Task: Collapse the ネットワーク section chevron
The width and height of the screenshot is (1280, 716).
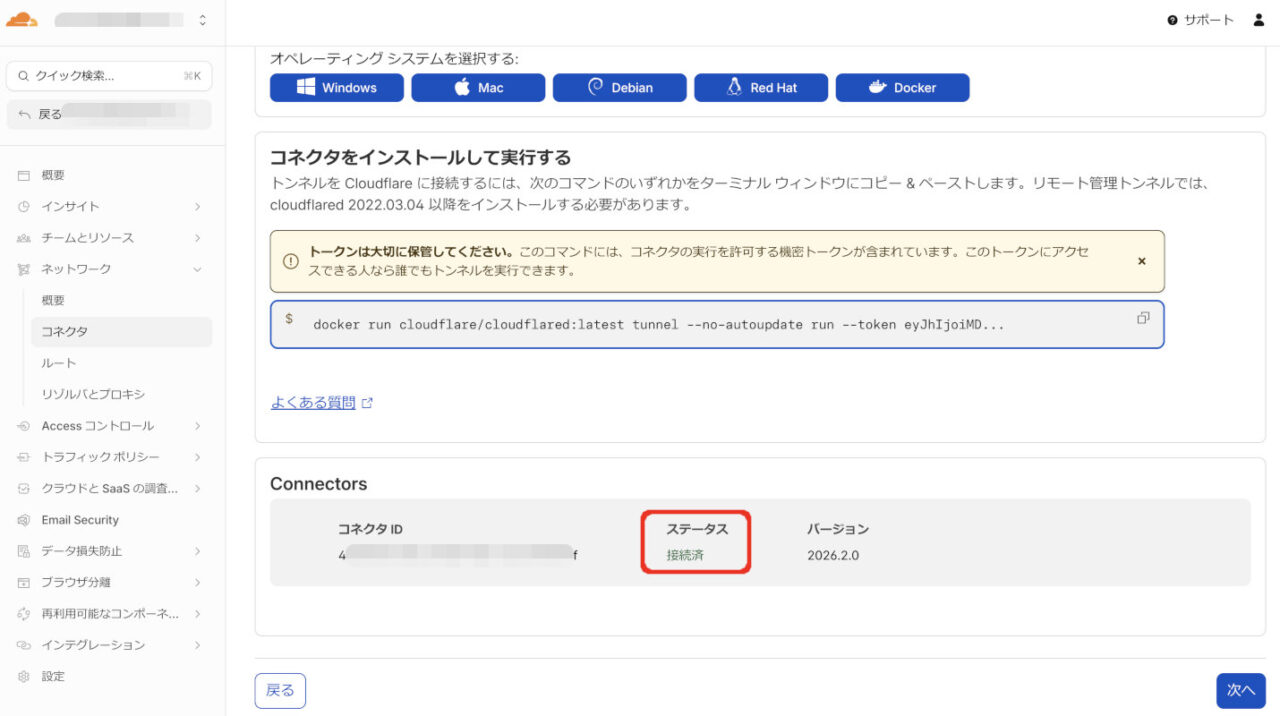Action: pyautogui.click(x=197, y=269)
